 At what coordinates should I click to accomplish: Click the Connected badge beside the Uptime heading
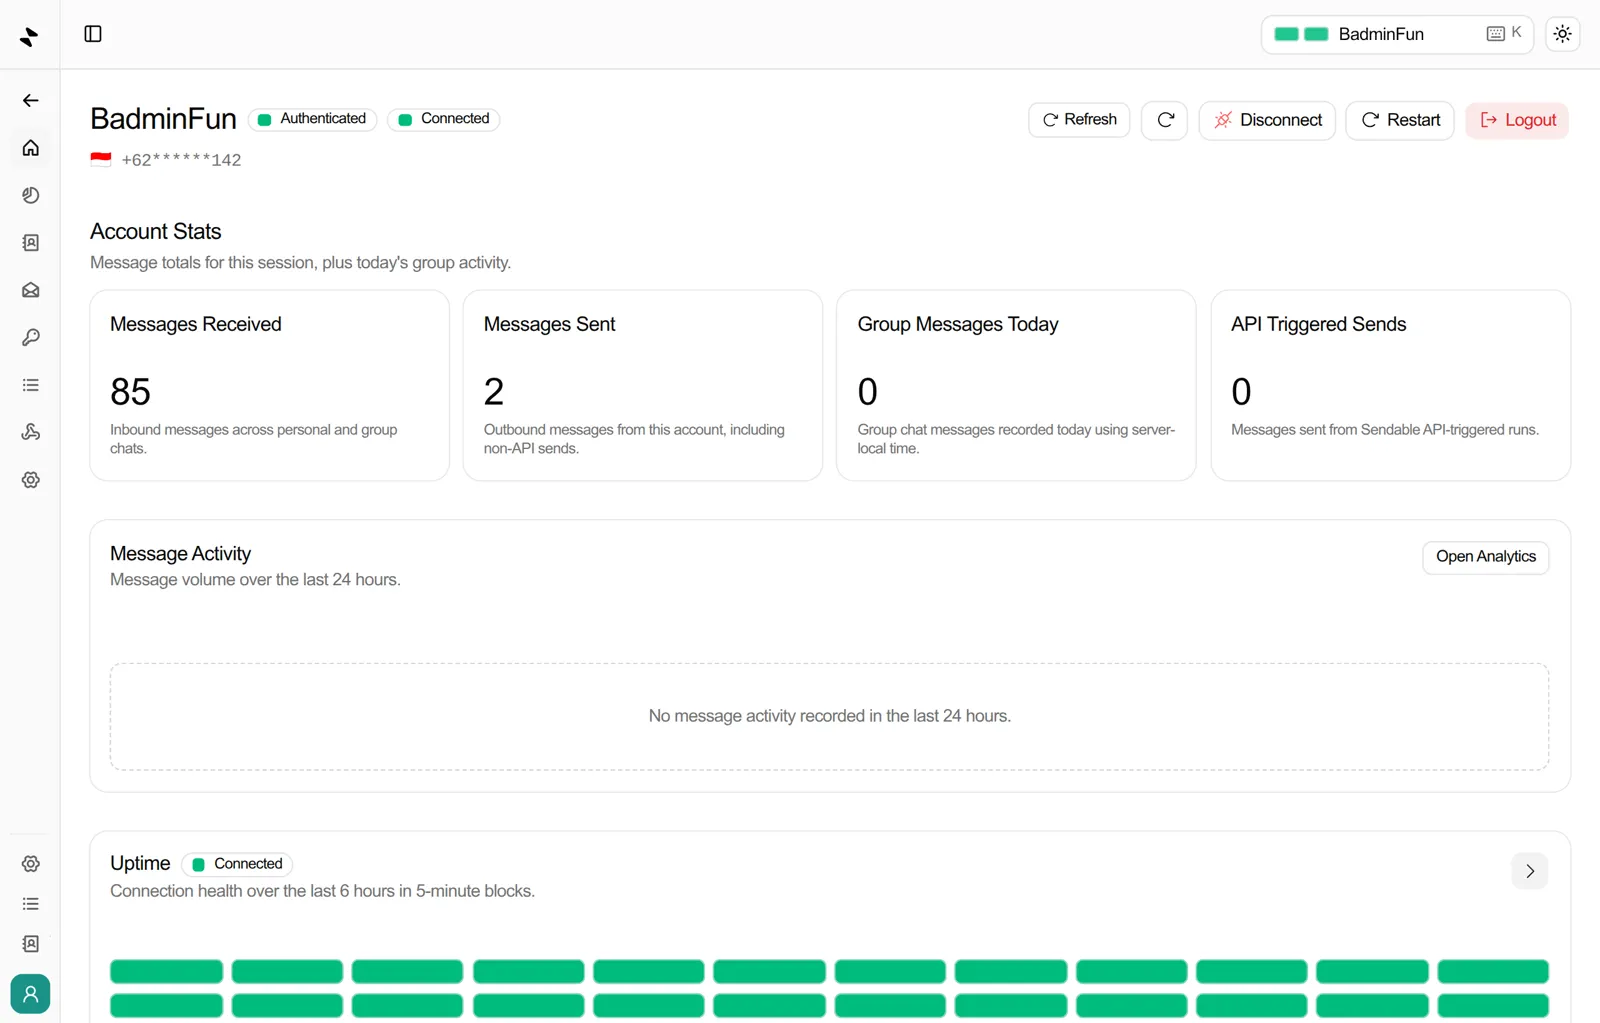point(238,864)
